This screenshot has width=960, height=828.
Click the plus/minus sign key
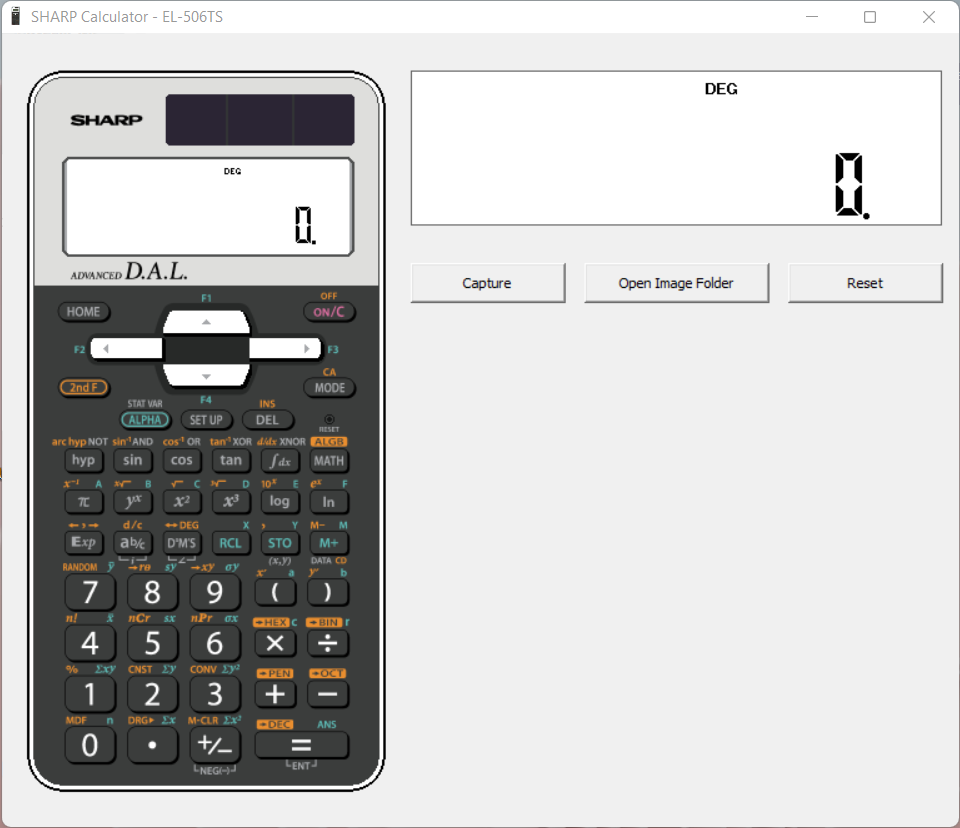point(215,746)
